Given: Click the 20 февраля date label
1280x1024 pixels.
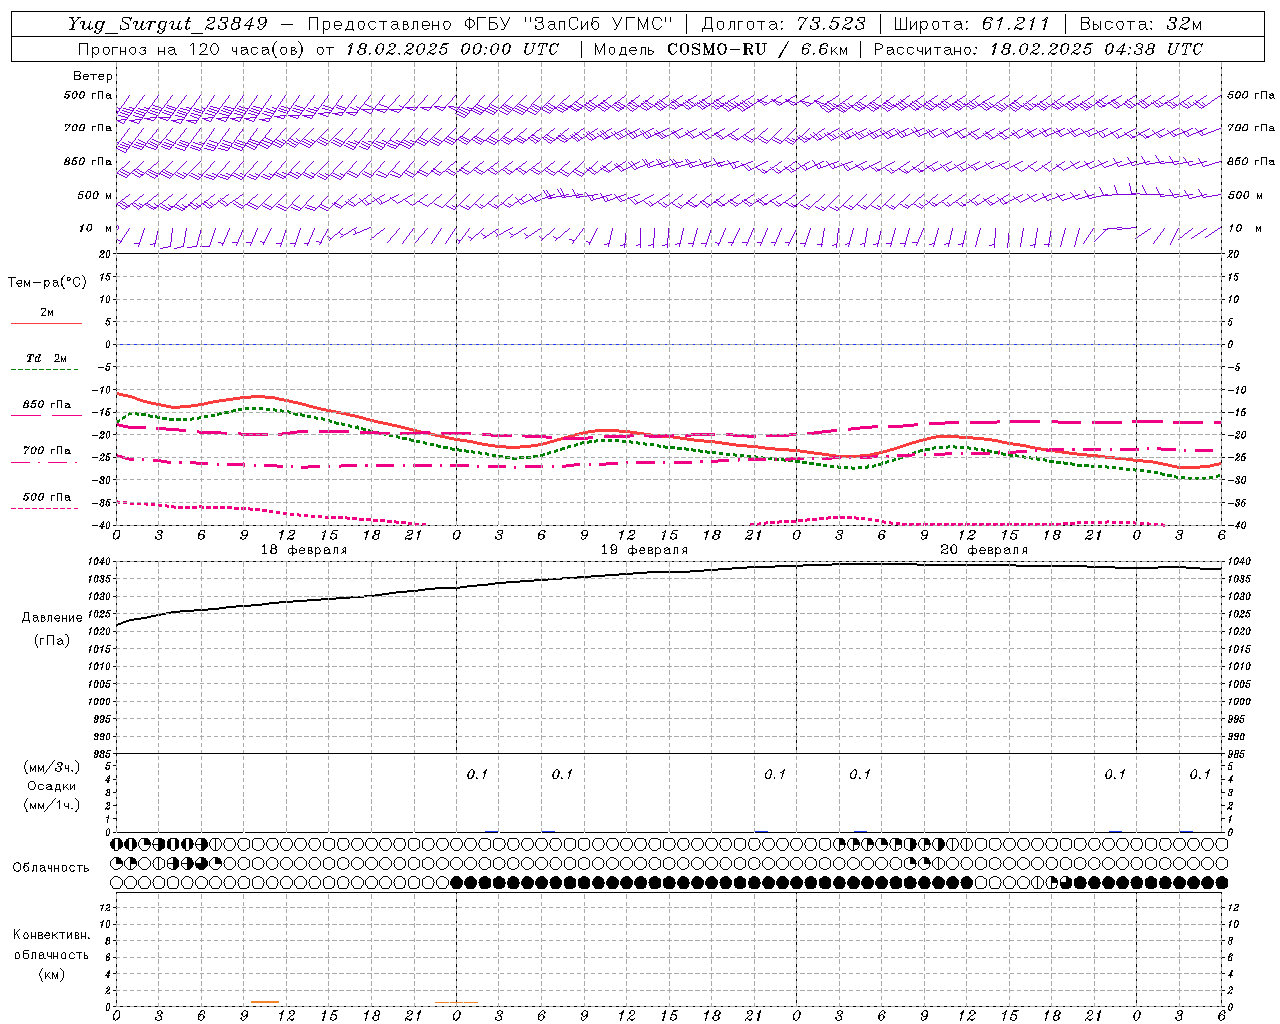Looking at the screenshot, I should point(984,550).
